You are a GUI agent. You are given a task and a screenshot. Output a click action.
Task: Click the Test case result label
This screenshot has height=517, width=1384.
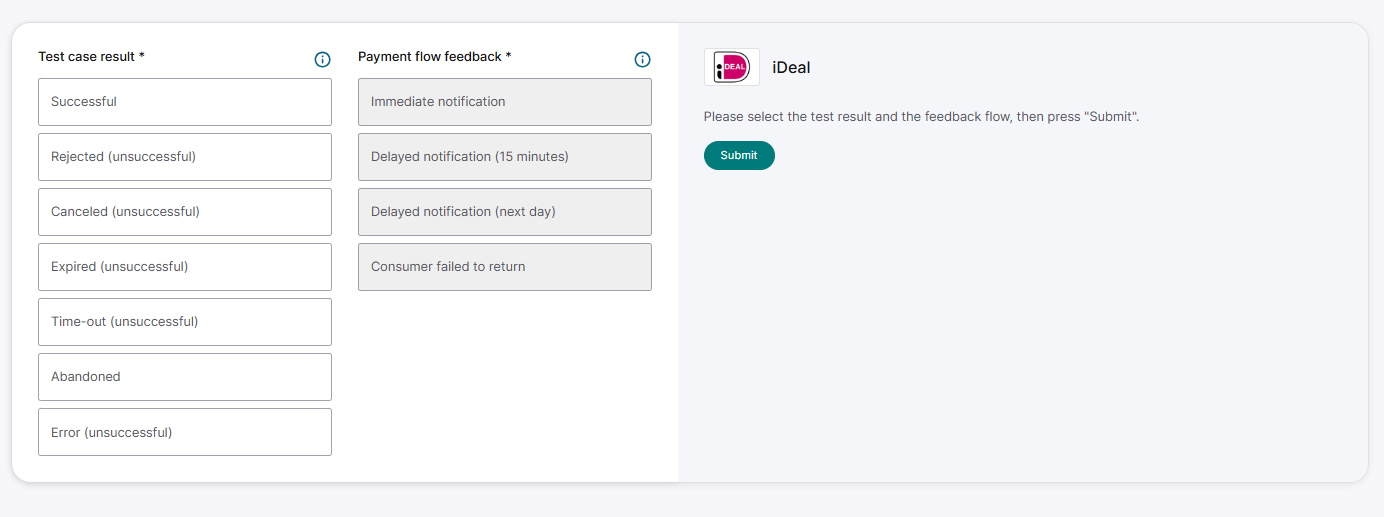(91, 57)
